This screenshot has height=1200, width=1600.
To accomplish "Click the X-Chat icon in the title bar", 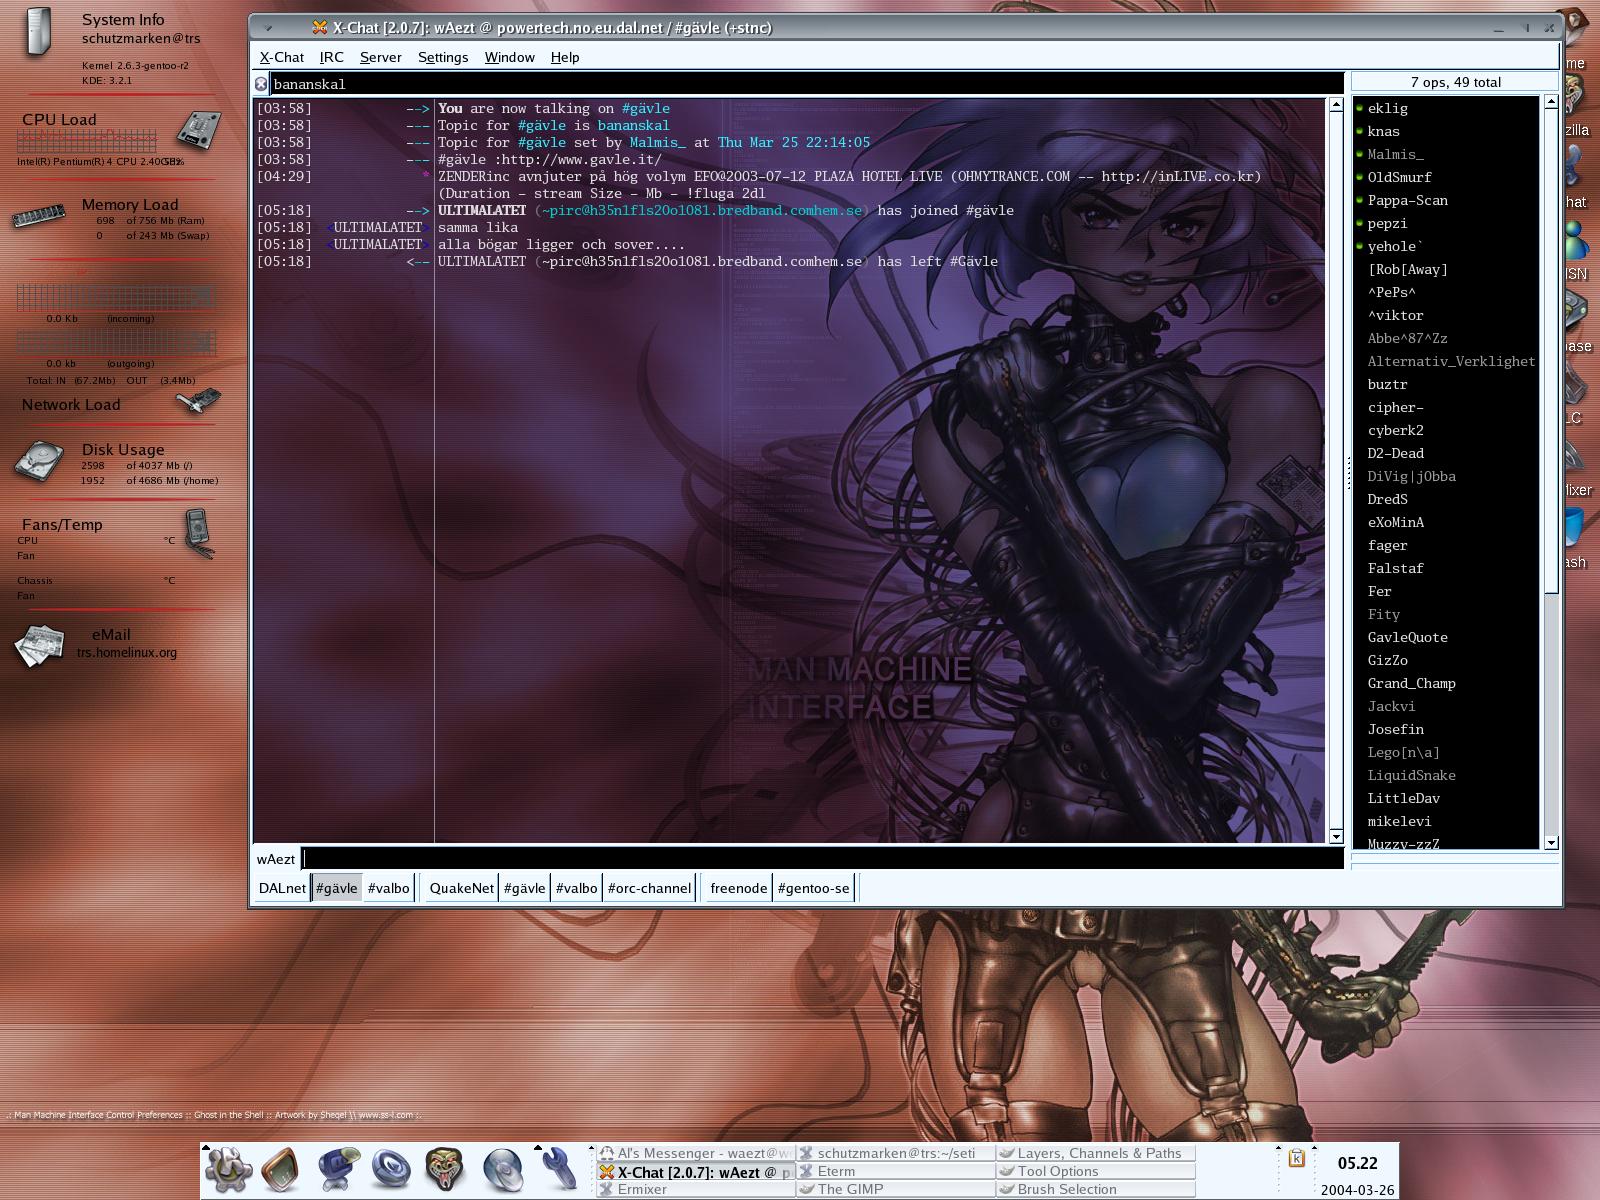I will pyautogui.click(x=320, y=28).
